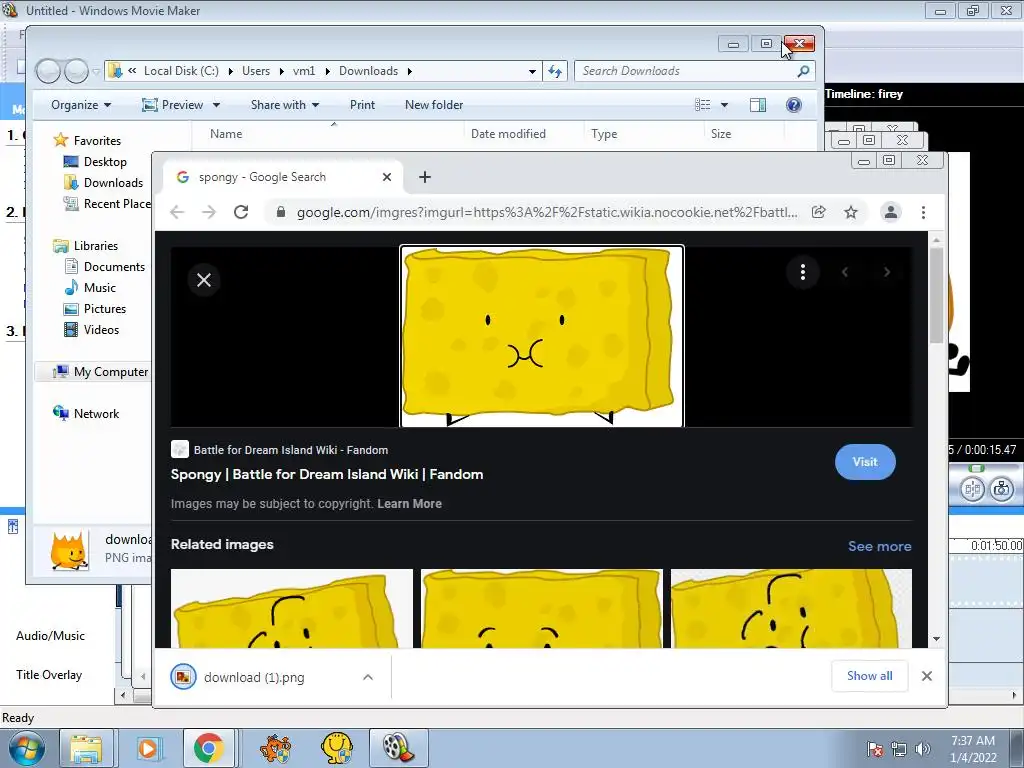The image size is (1024, 768).
Task: Create a New folder in Downloads
Action: click(x=434, y=105)
